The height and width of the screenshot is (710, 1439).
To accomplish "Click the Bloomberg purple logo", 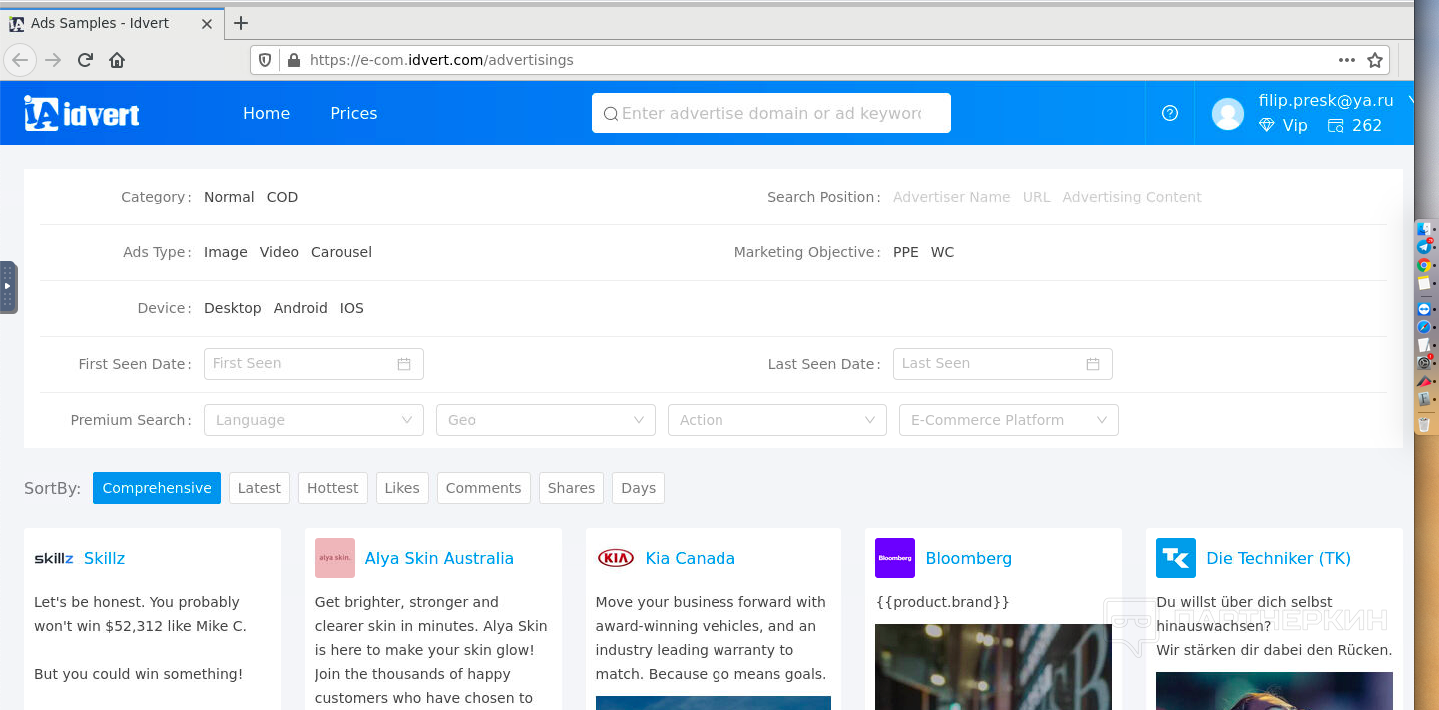I will pos(895,558).
